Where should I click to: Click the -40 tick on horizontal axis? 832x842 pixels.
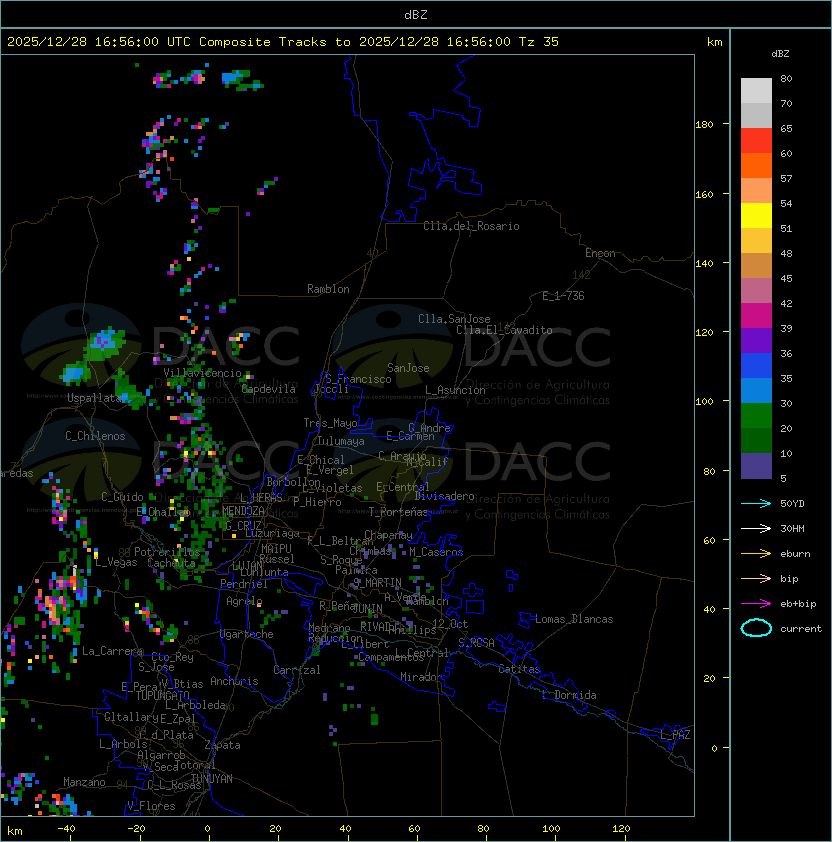tap(66, 829)
